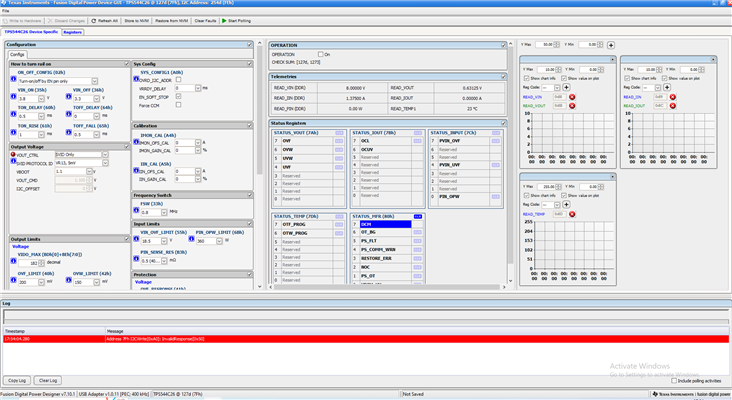Collapse the How to turn rail on section

click(x=127, y=63)
